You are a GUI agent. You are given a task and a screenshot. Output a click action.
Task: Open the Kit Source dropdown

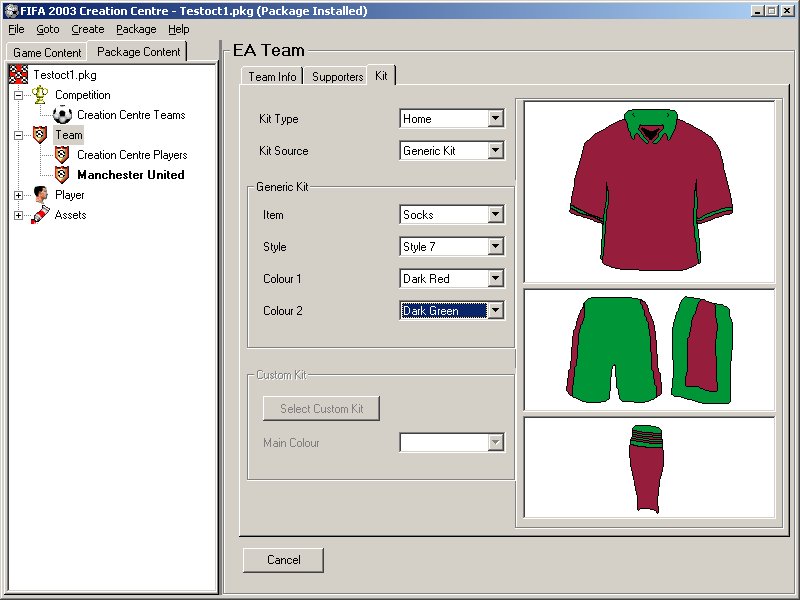[495, 151]
